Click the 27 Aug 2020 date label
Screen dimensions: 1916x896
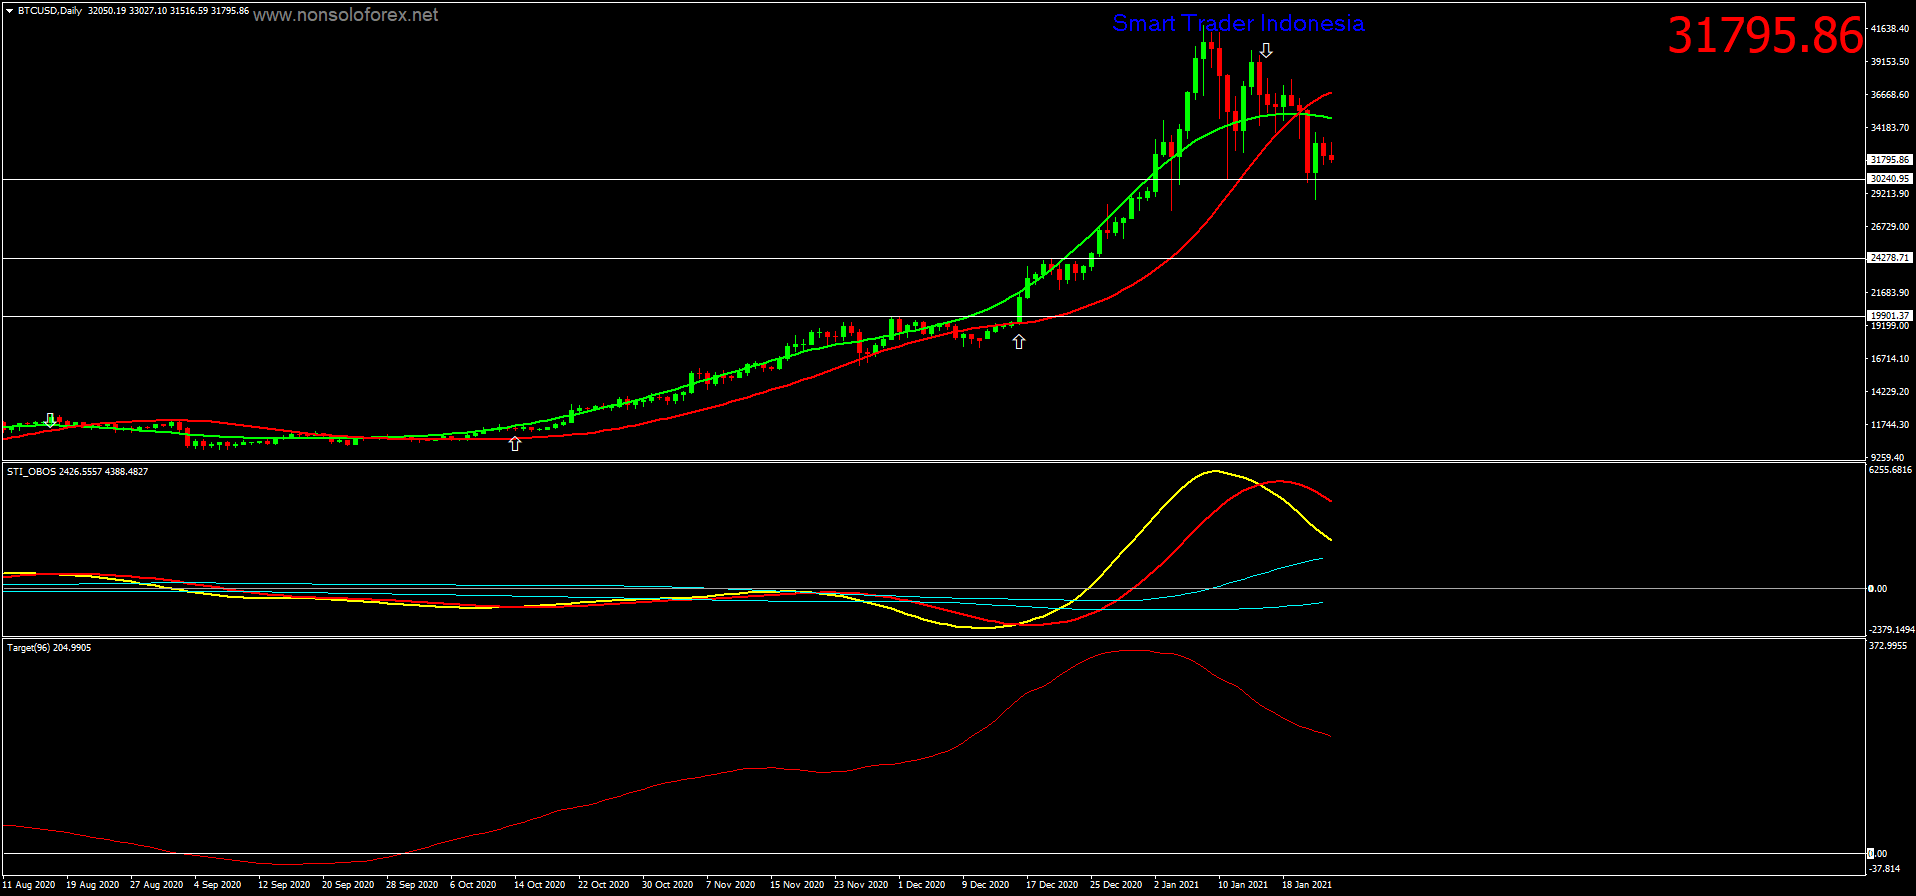coord(157,885)
